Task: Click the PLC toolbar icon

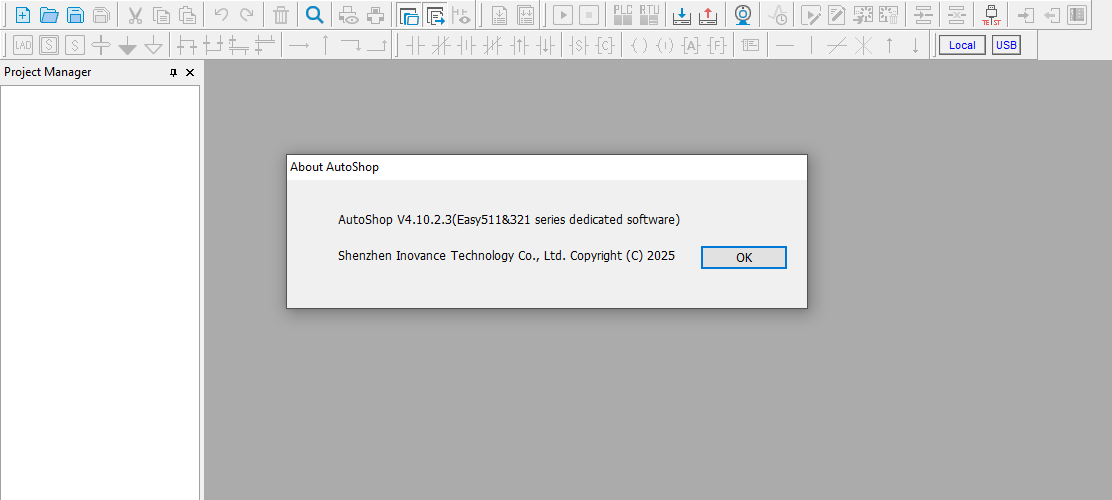Action: click(x=623, y=15)
